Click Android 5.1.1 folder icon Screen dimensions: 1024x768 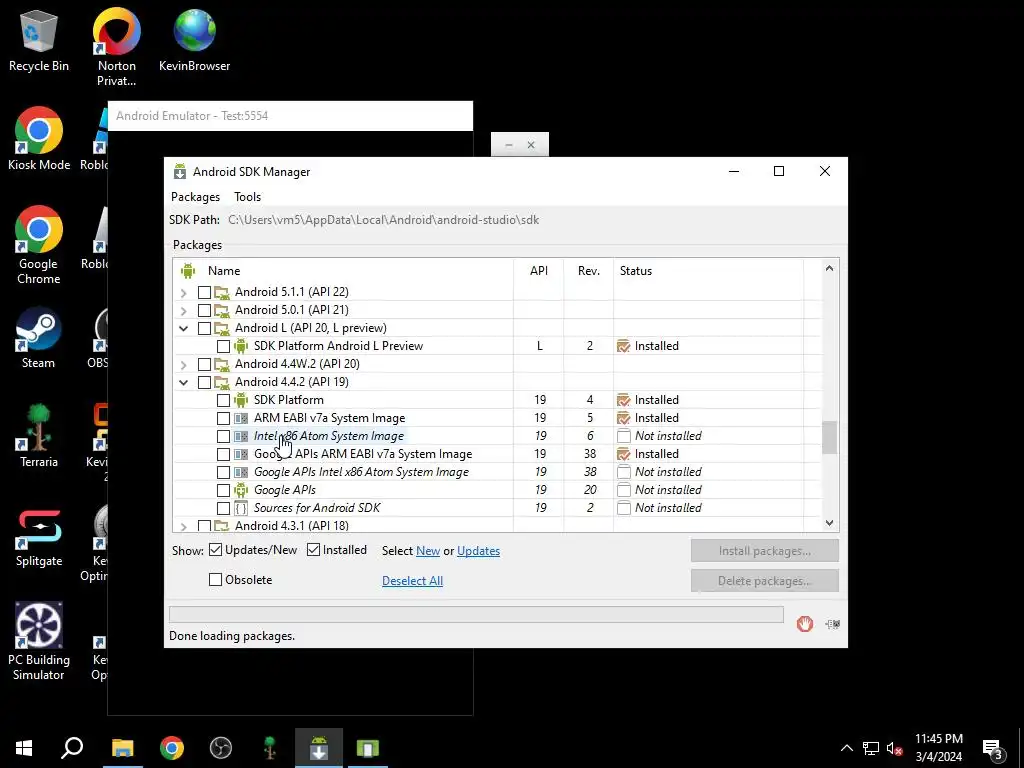223,292
